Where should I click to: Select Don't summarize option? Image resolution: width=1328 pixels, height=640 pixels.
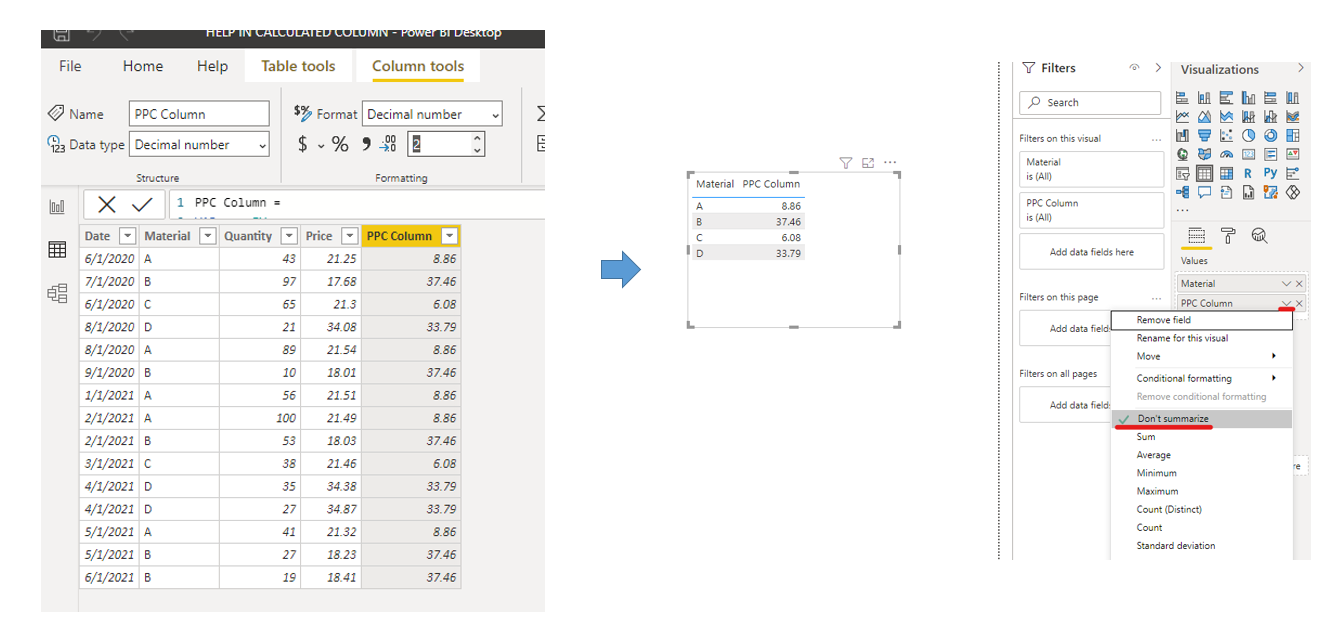click(x=1202, y=418)
